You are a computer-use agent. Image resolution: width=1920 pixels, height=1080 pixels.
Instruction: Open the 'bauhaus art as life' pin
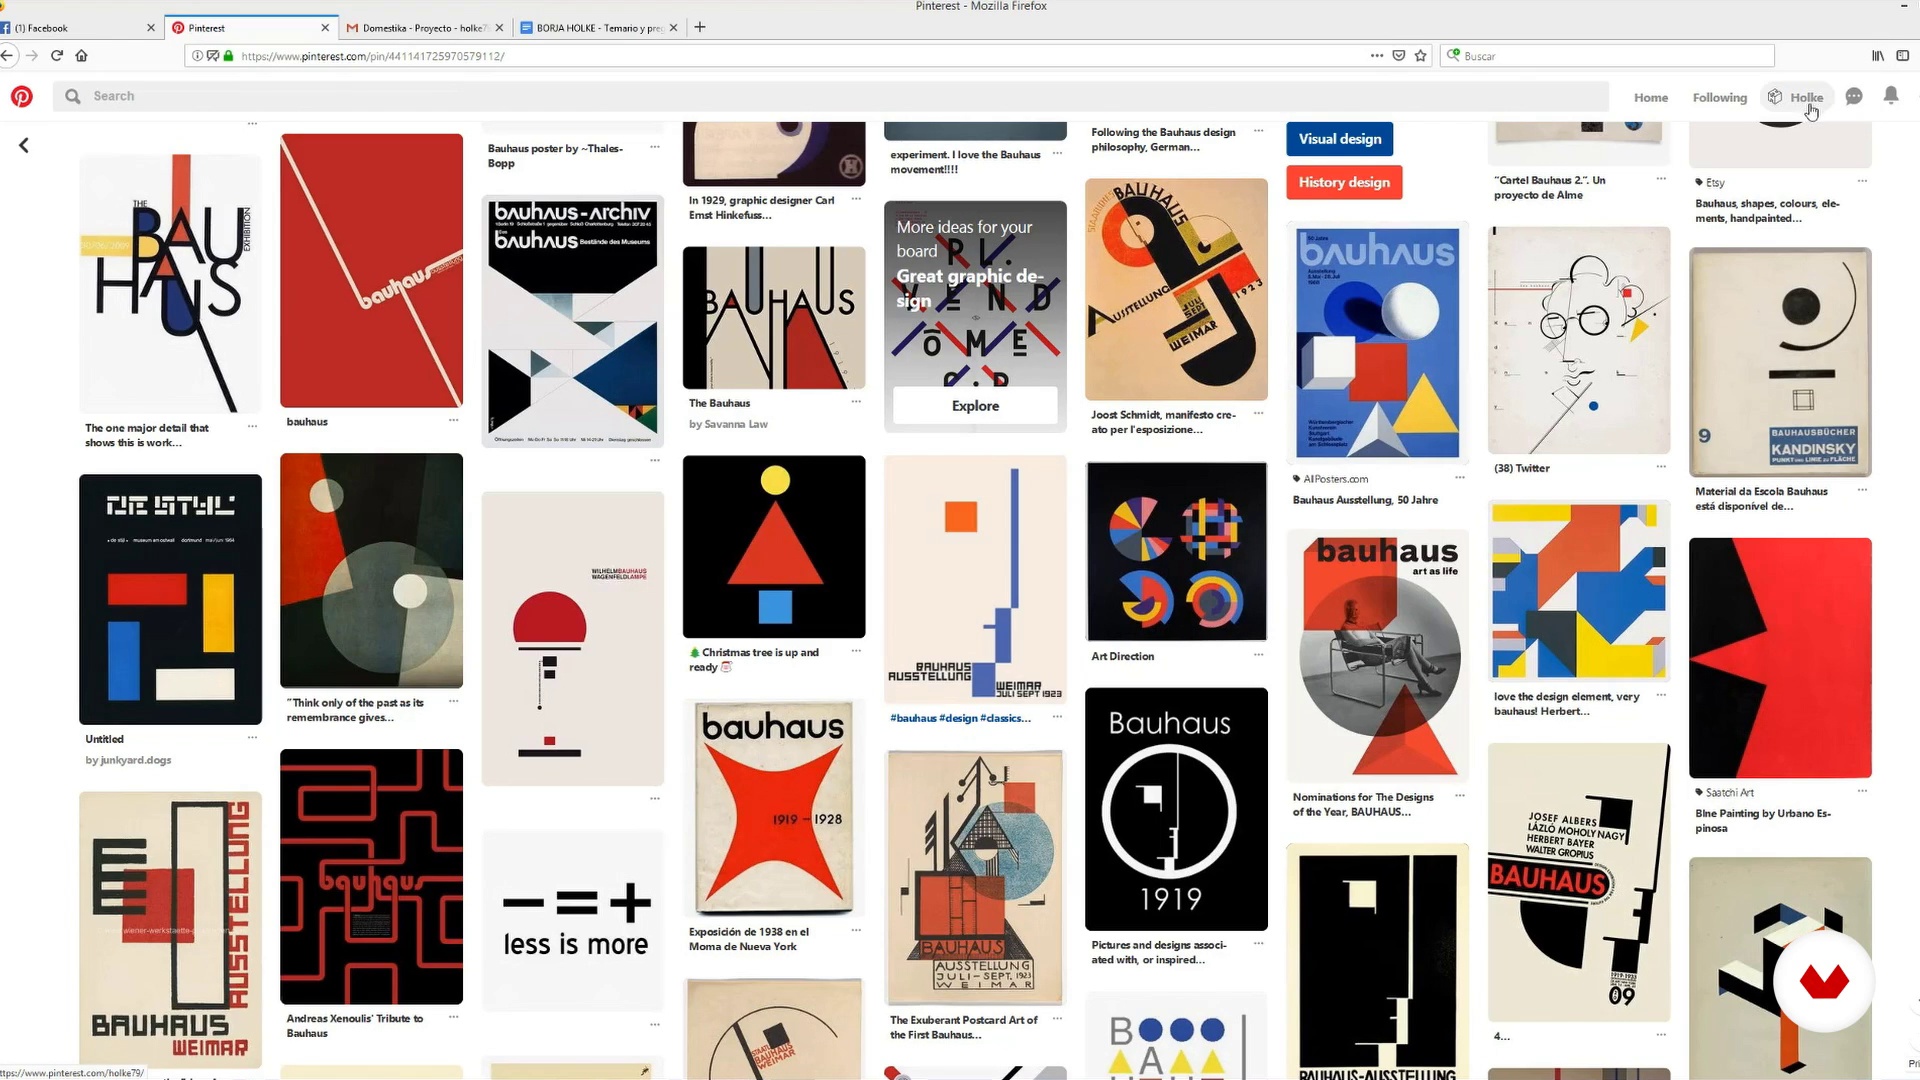point(1377,655)
